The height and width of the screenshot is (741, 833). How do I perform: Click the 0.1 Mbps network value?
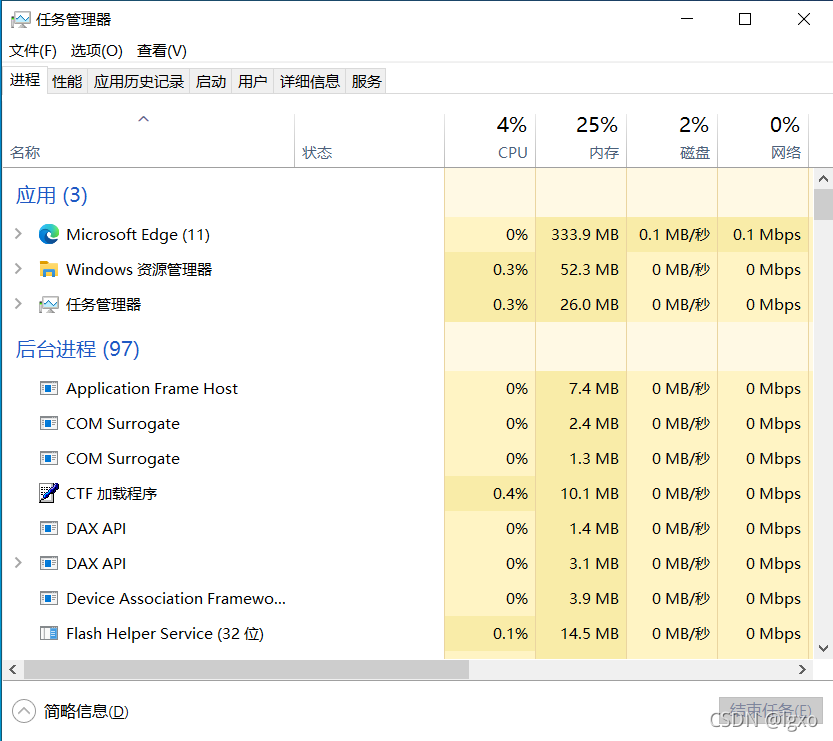(x=767, y=234)
